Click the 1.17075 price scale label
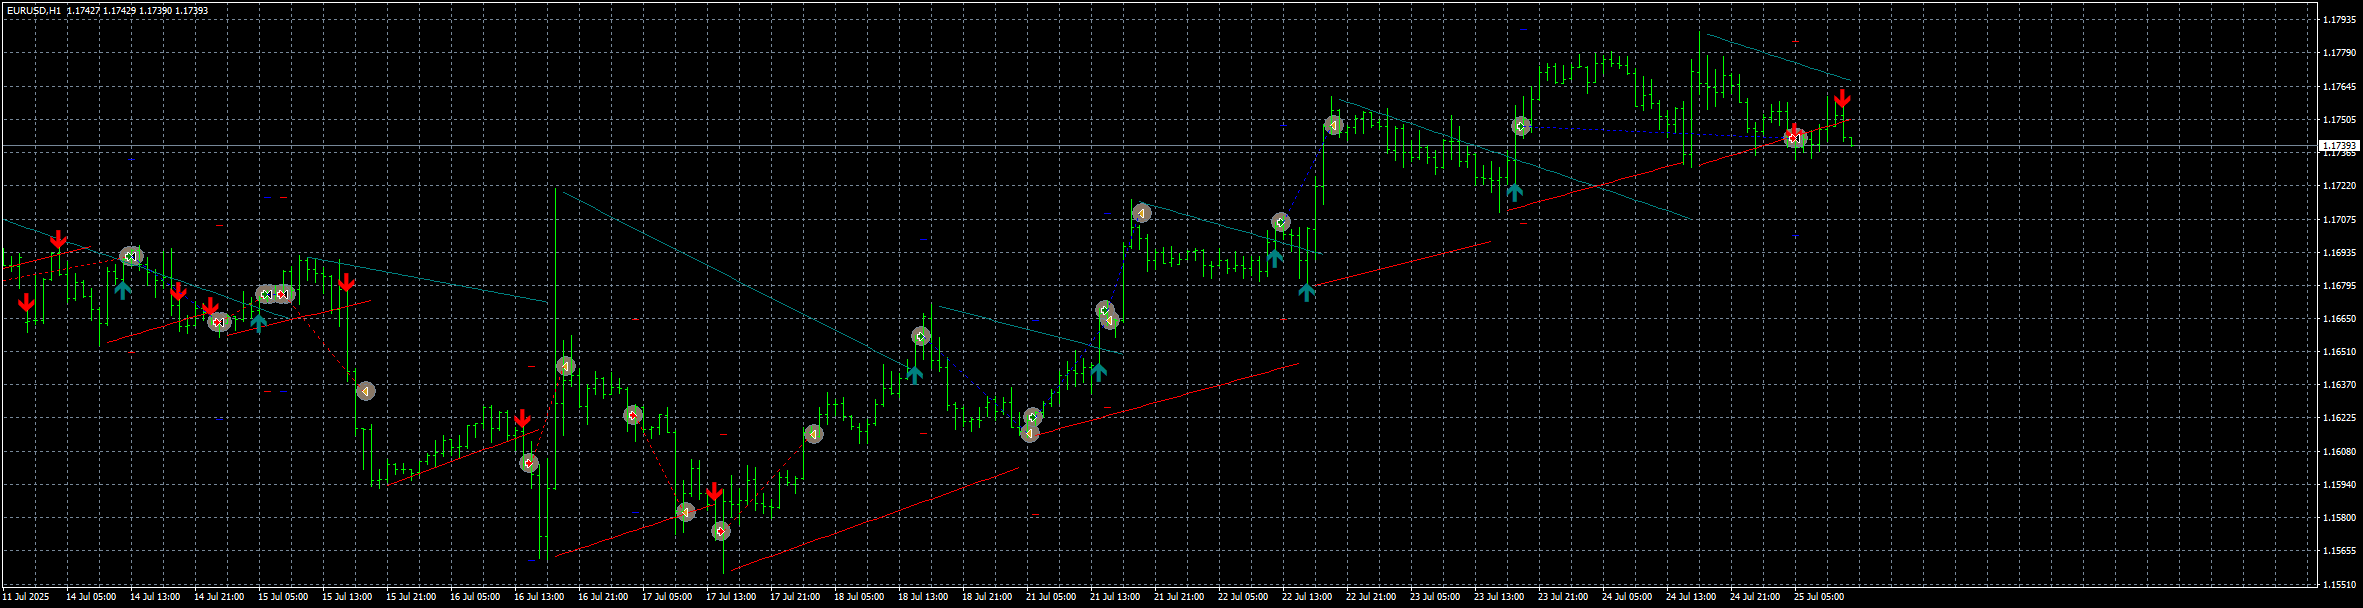Screen dimensions: 2363x608 tap(2338, 219)
